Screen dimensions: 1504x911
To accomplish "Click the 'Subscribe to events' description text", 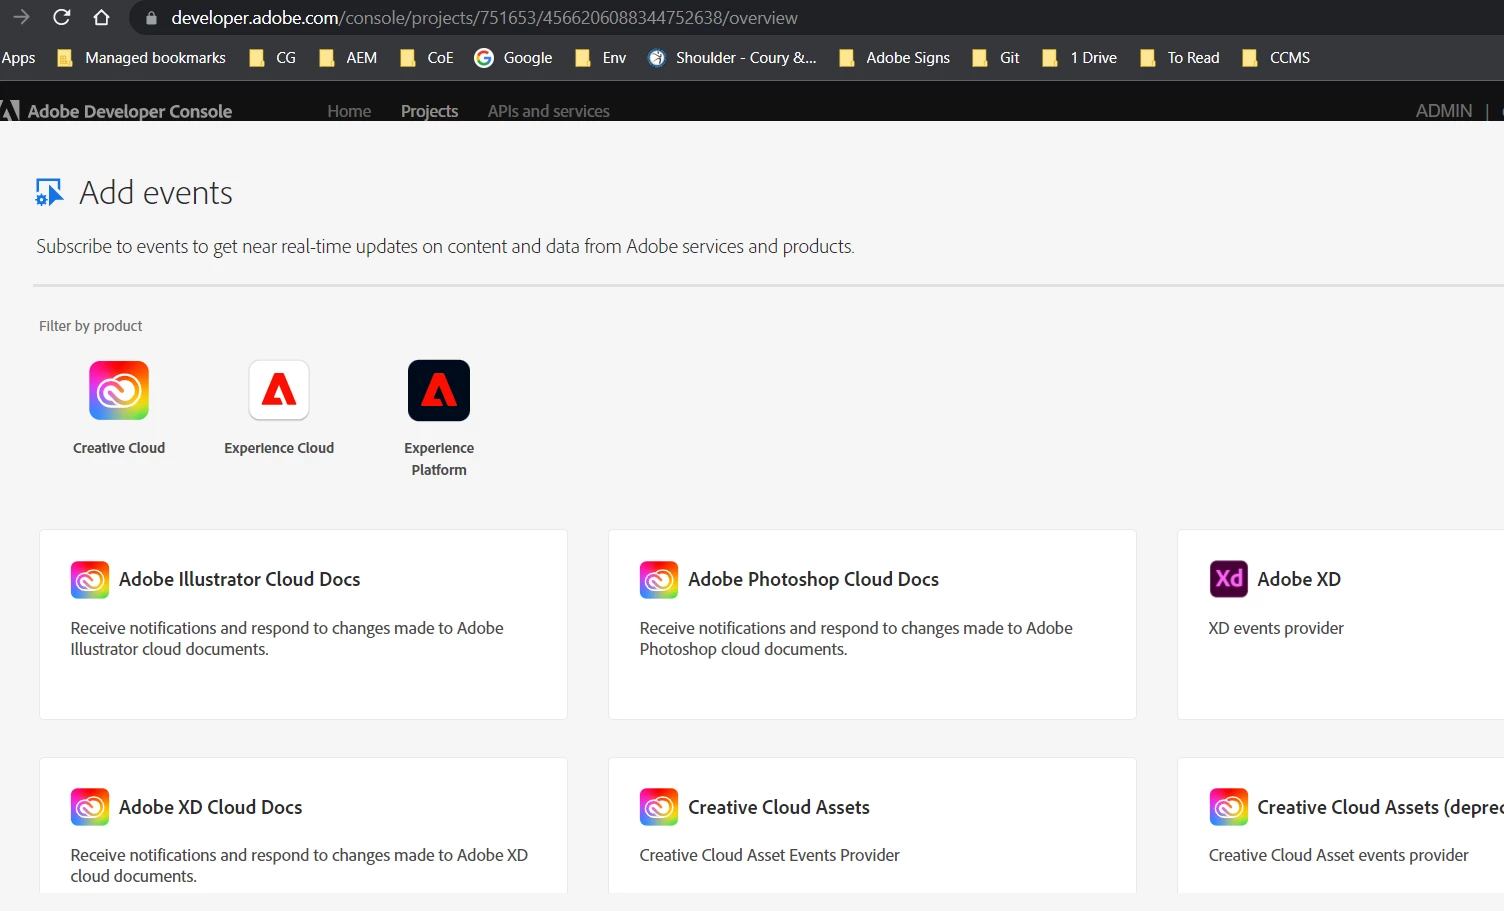I will 445,246.
